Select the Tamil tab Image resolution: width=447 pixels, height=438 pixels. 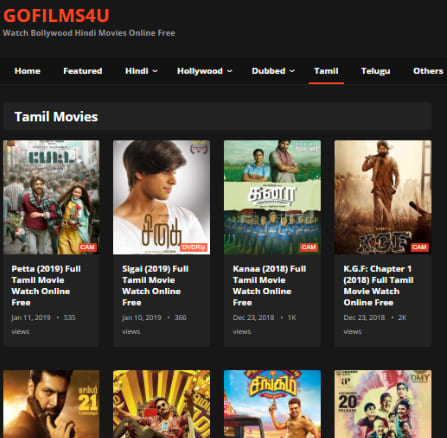coord(326,71)
